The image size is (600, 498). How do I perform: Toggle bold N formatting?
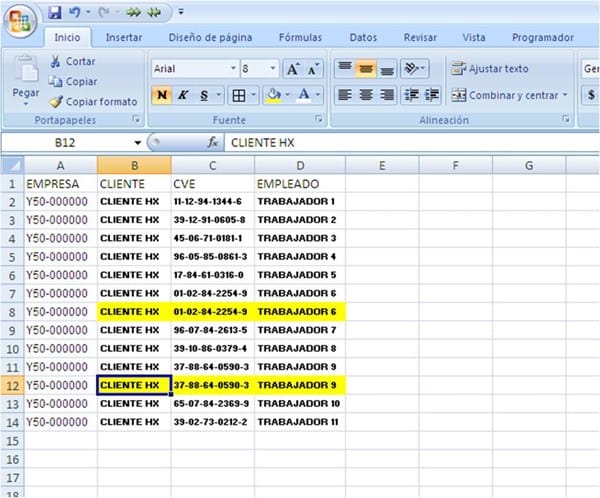click(162, 96)
